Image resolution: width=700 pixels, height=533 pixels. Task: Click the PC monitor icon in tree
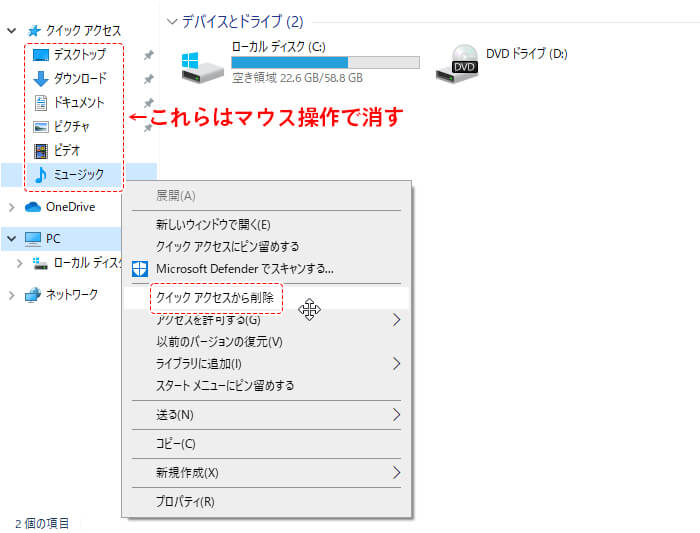click(x=33, y=239)
